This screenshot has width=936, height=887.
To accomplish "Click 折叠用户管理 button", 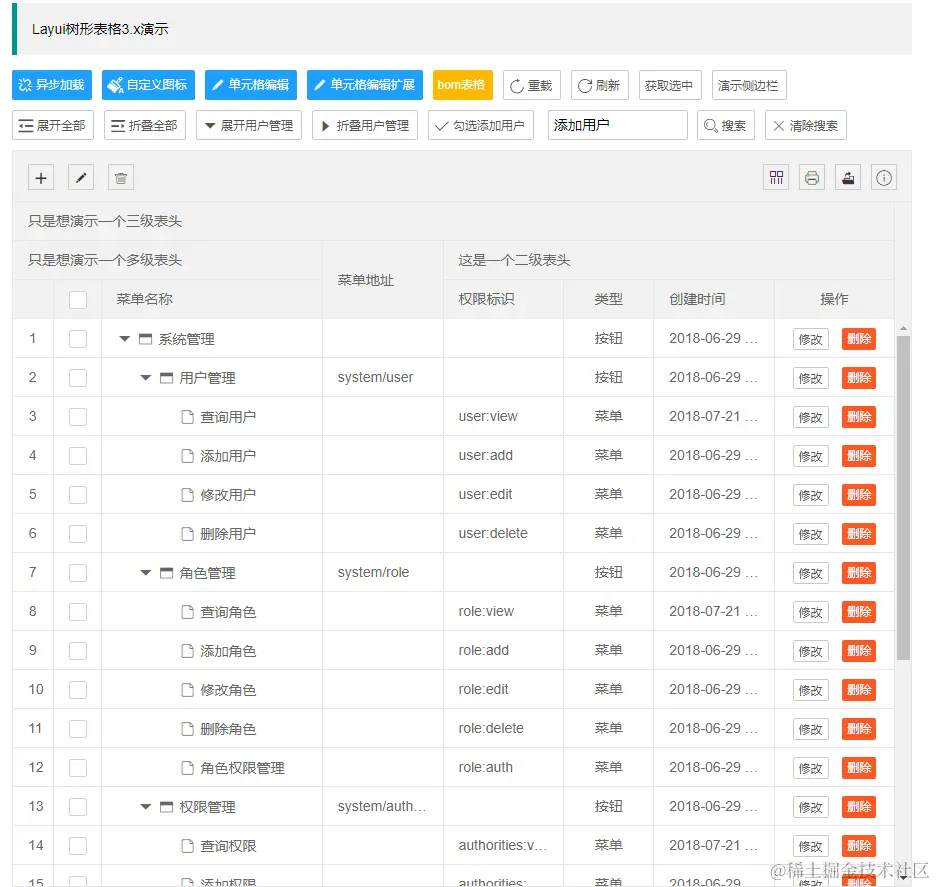I will point(365,125).
